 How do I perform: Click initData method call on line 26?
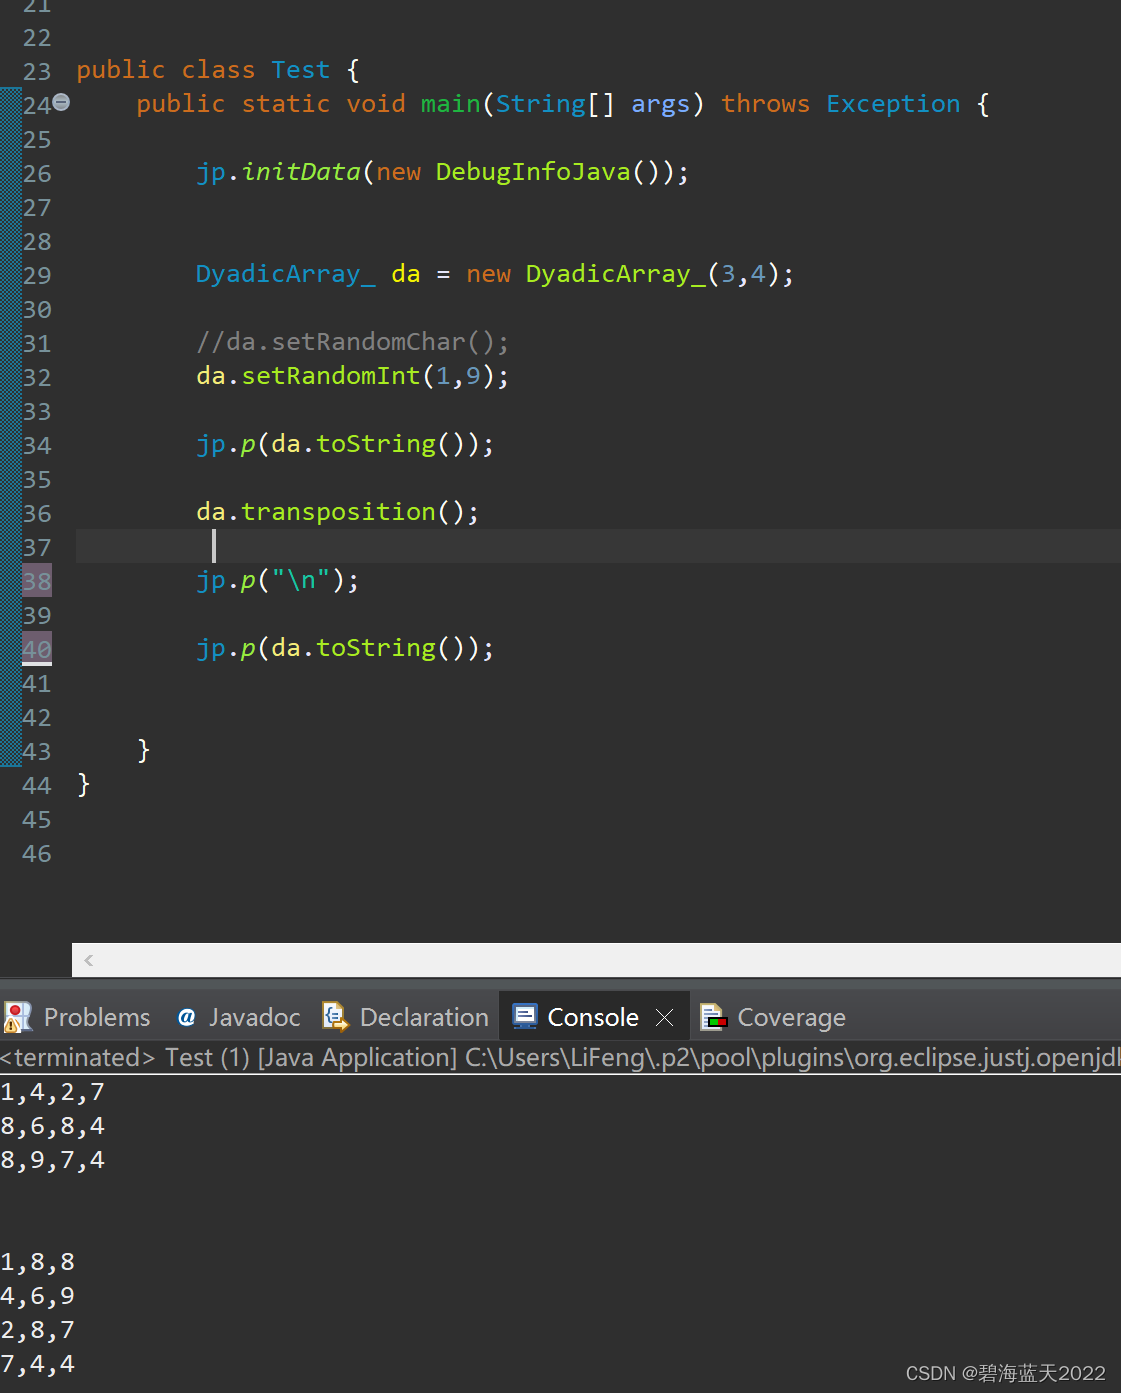point(300,172)
